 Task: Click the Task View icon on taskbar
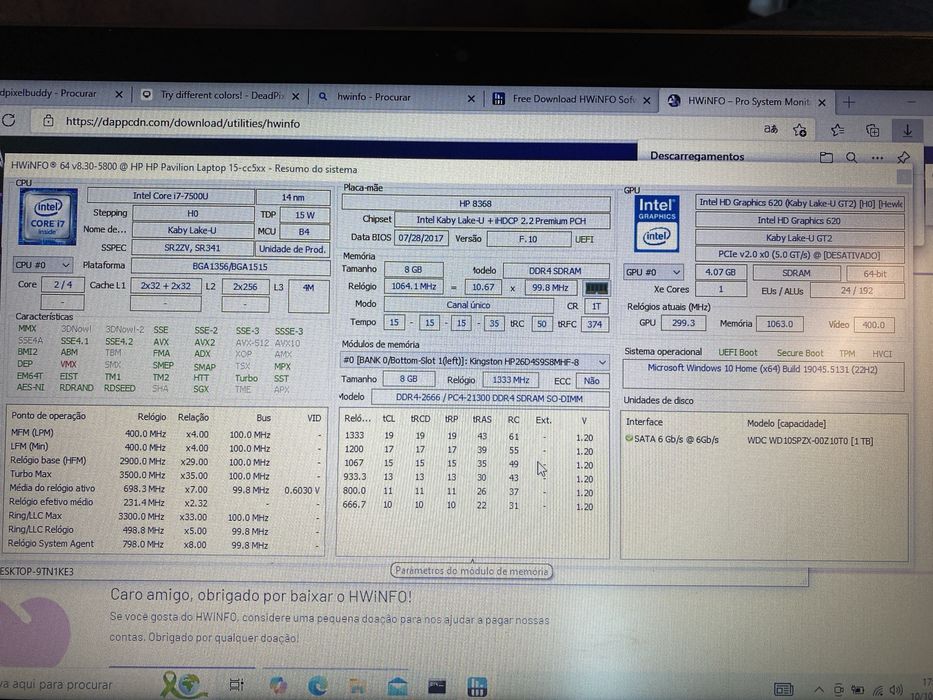tap(236, 685)
